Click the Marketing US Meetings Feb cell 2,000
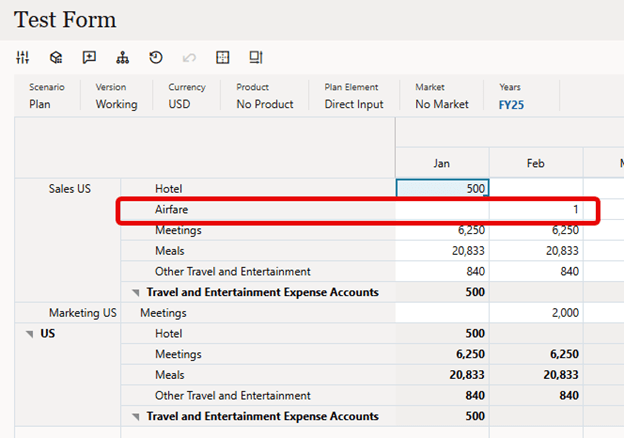This screenshot has width=624, height=438. [535, 313]
